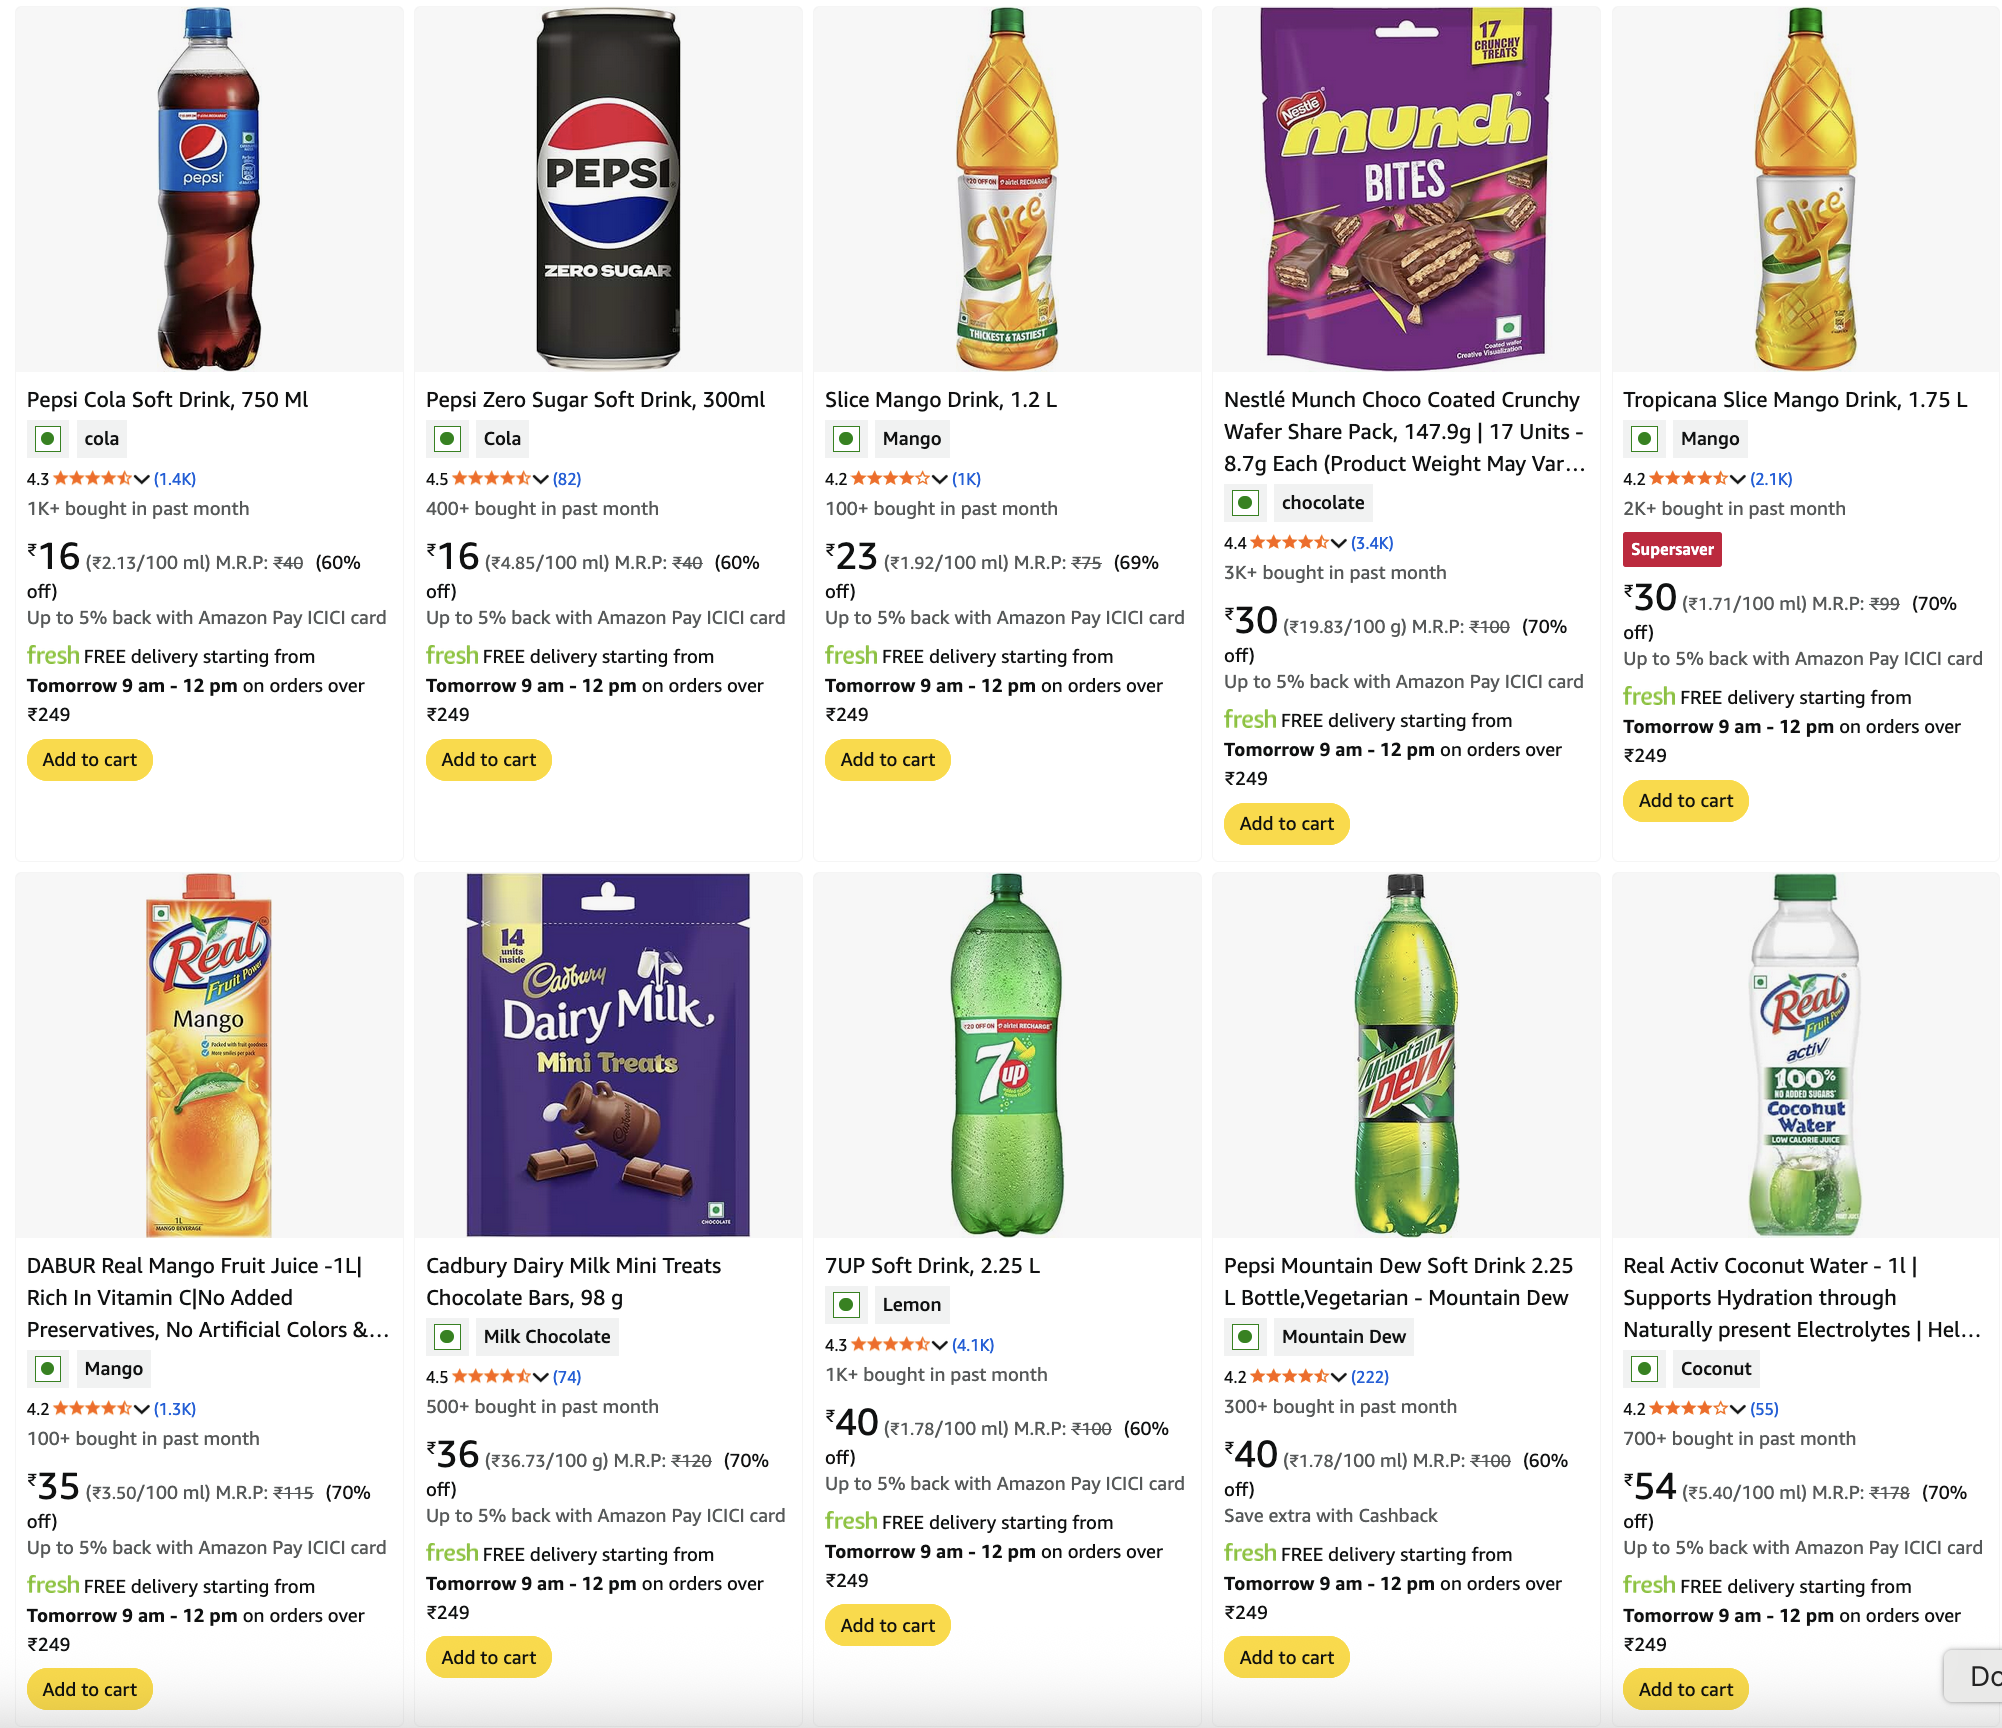Expand rating dropdown for Pepsi Cola 750 Ml
Image resolution: width=2002 pixels, height=1728 pixels.
(x=142, y=479)
